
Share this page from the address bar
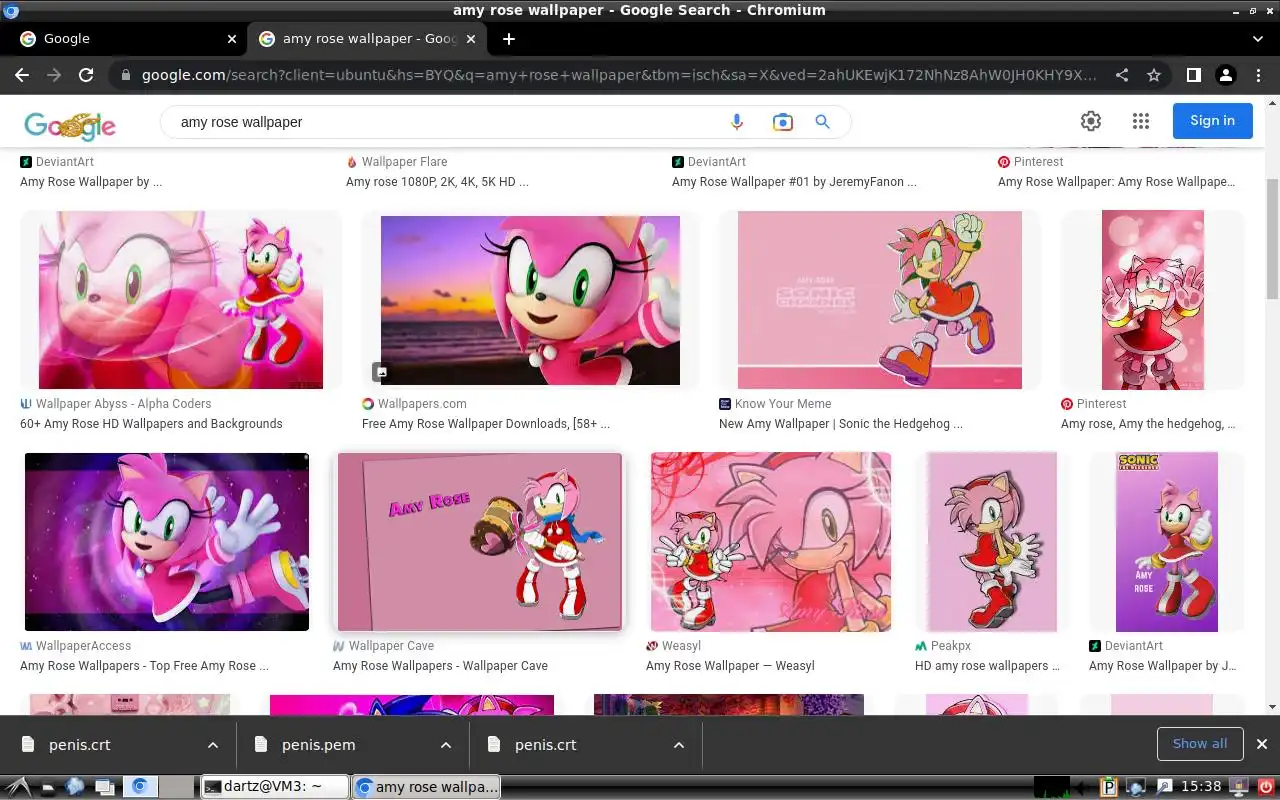(x=1122, y=75)
